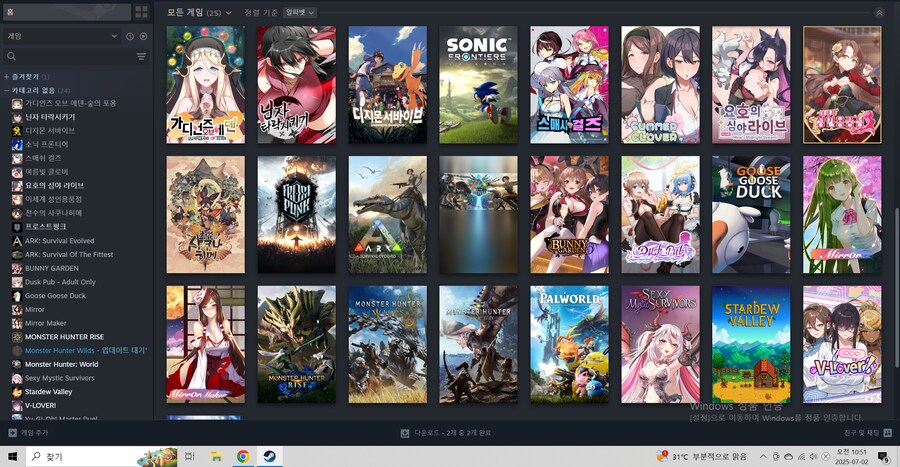Open File Explorer from taskbar

(x=216, y=457)
